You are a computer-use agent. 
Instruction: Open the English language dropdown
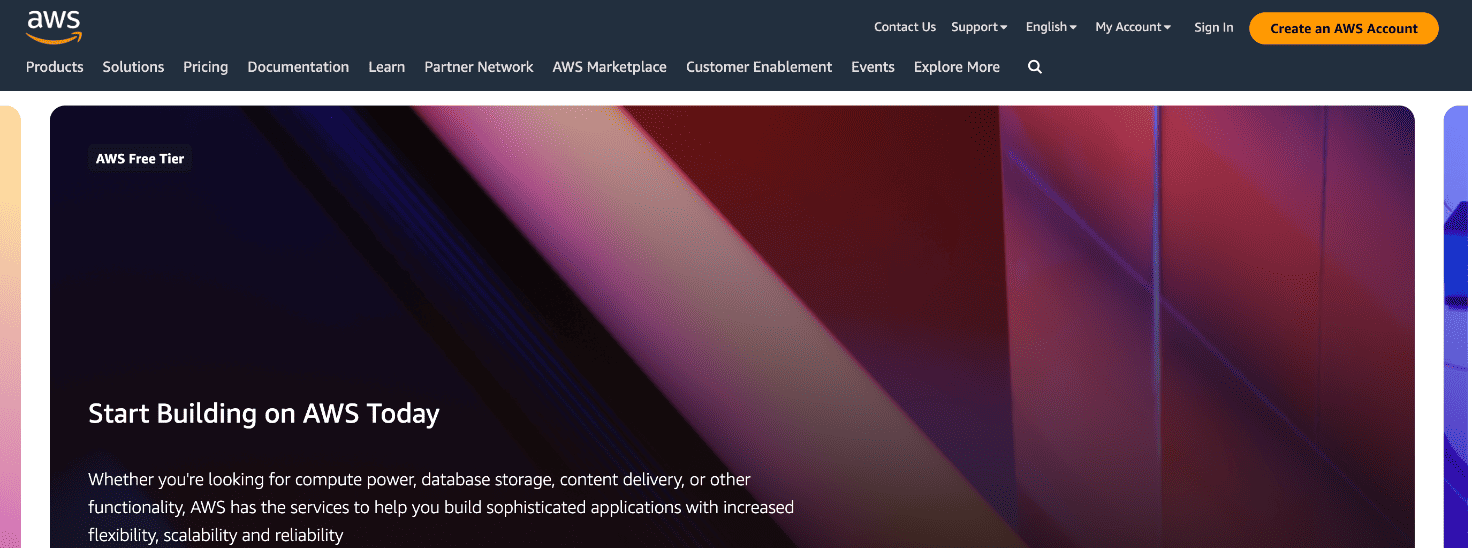click(x=1051, y=27)
